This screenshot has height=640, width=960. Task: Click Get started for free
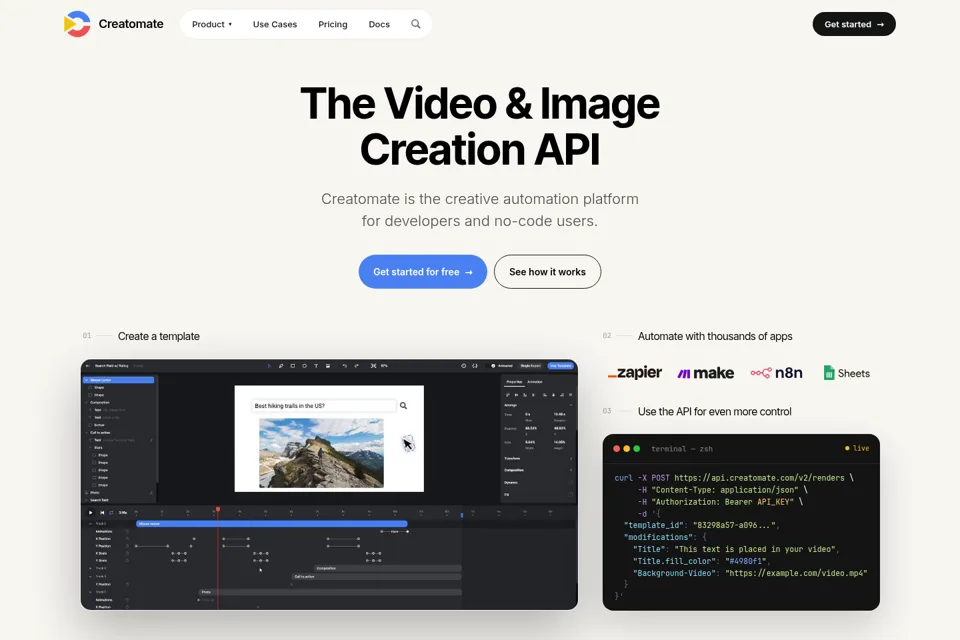(422, 271)
